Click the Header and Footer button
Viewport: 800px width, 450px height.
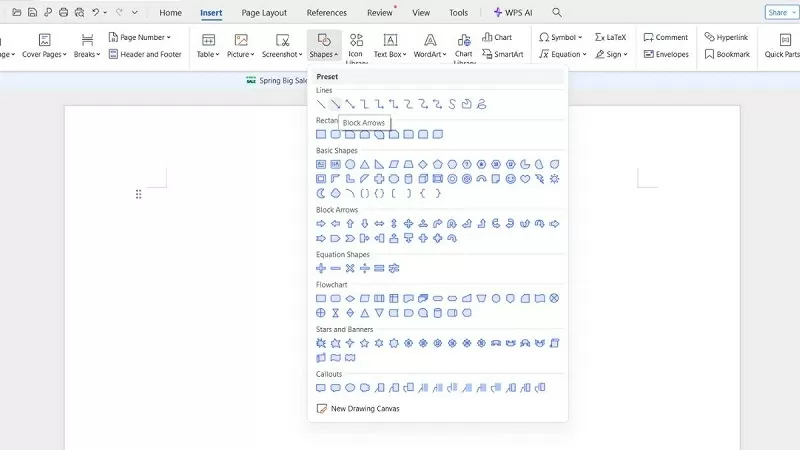(x=145, y=54)
